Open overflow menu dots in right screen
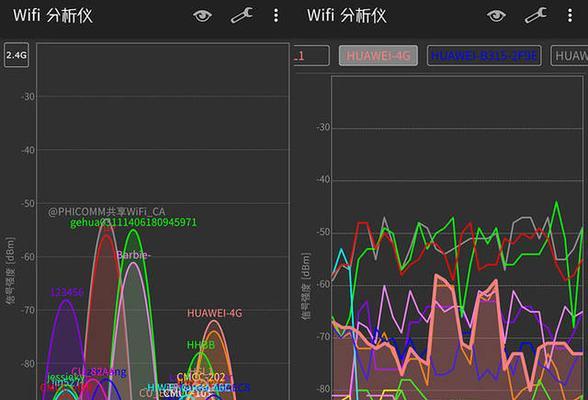This screenshot has width=588, height=400. click(570, 16)
